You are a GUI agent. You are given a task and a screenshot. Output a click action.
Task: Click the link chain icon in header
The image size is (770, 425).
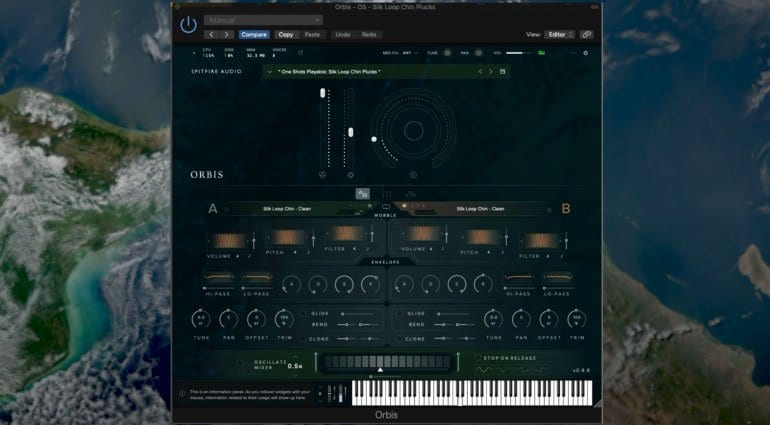tap(586, 34)
